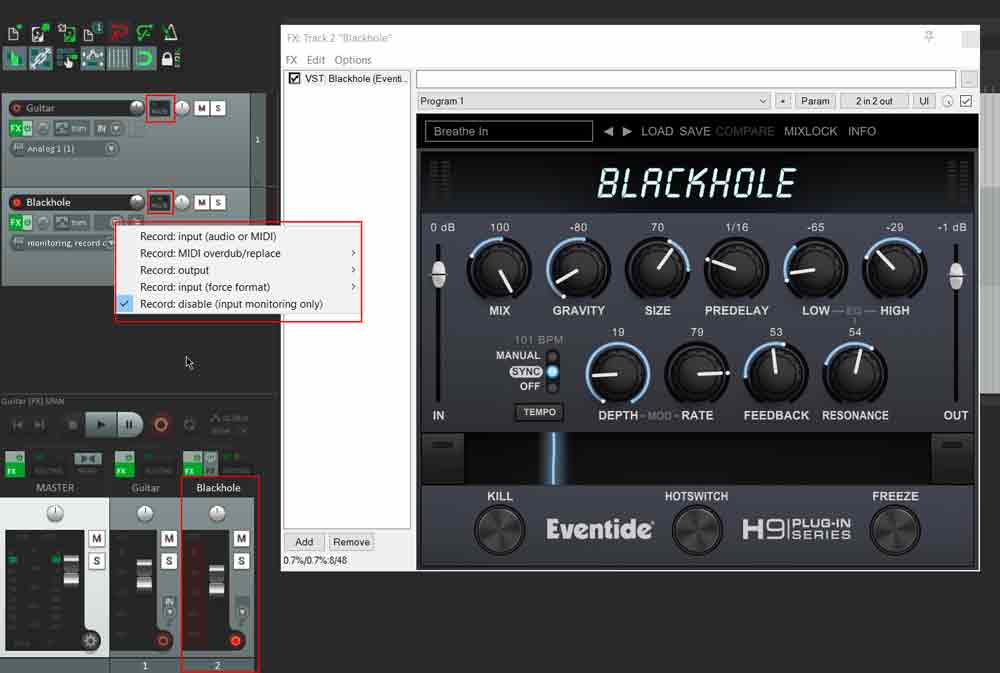This screenshot has width=1000, height=673.
Task: Click the next preset arrow in Blackhole plugin
Action: click(x=627, y=131)
